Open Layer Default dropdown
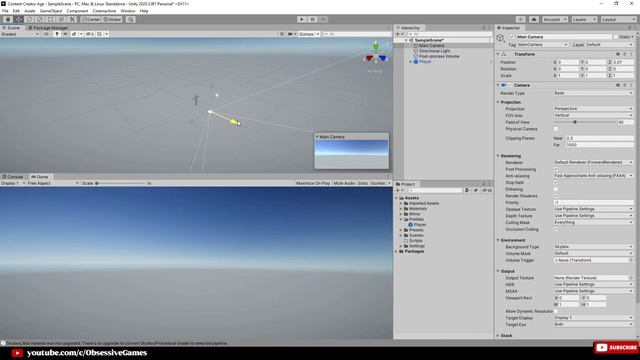Image resolution: width=640 pixels, height=360 pixels. [609, 44]
